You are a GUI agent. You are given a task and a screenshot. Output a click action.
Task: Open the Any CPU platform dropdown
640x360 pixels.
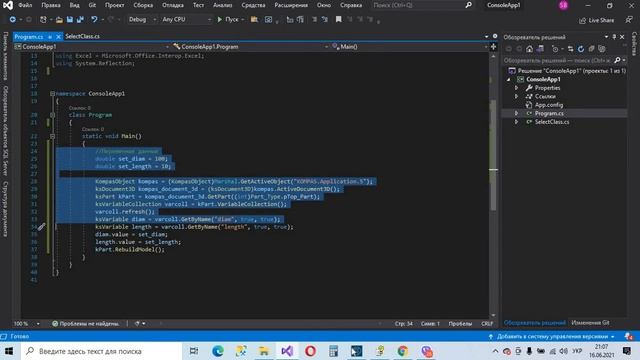[x=187, y=19]
